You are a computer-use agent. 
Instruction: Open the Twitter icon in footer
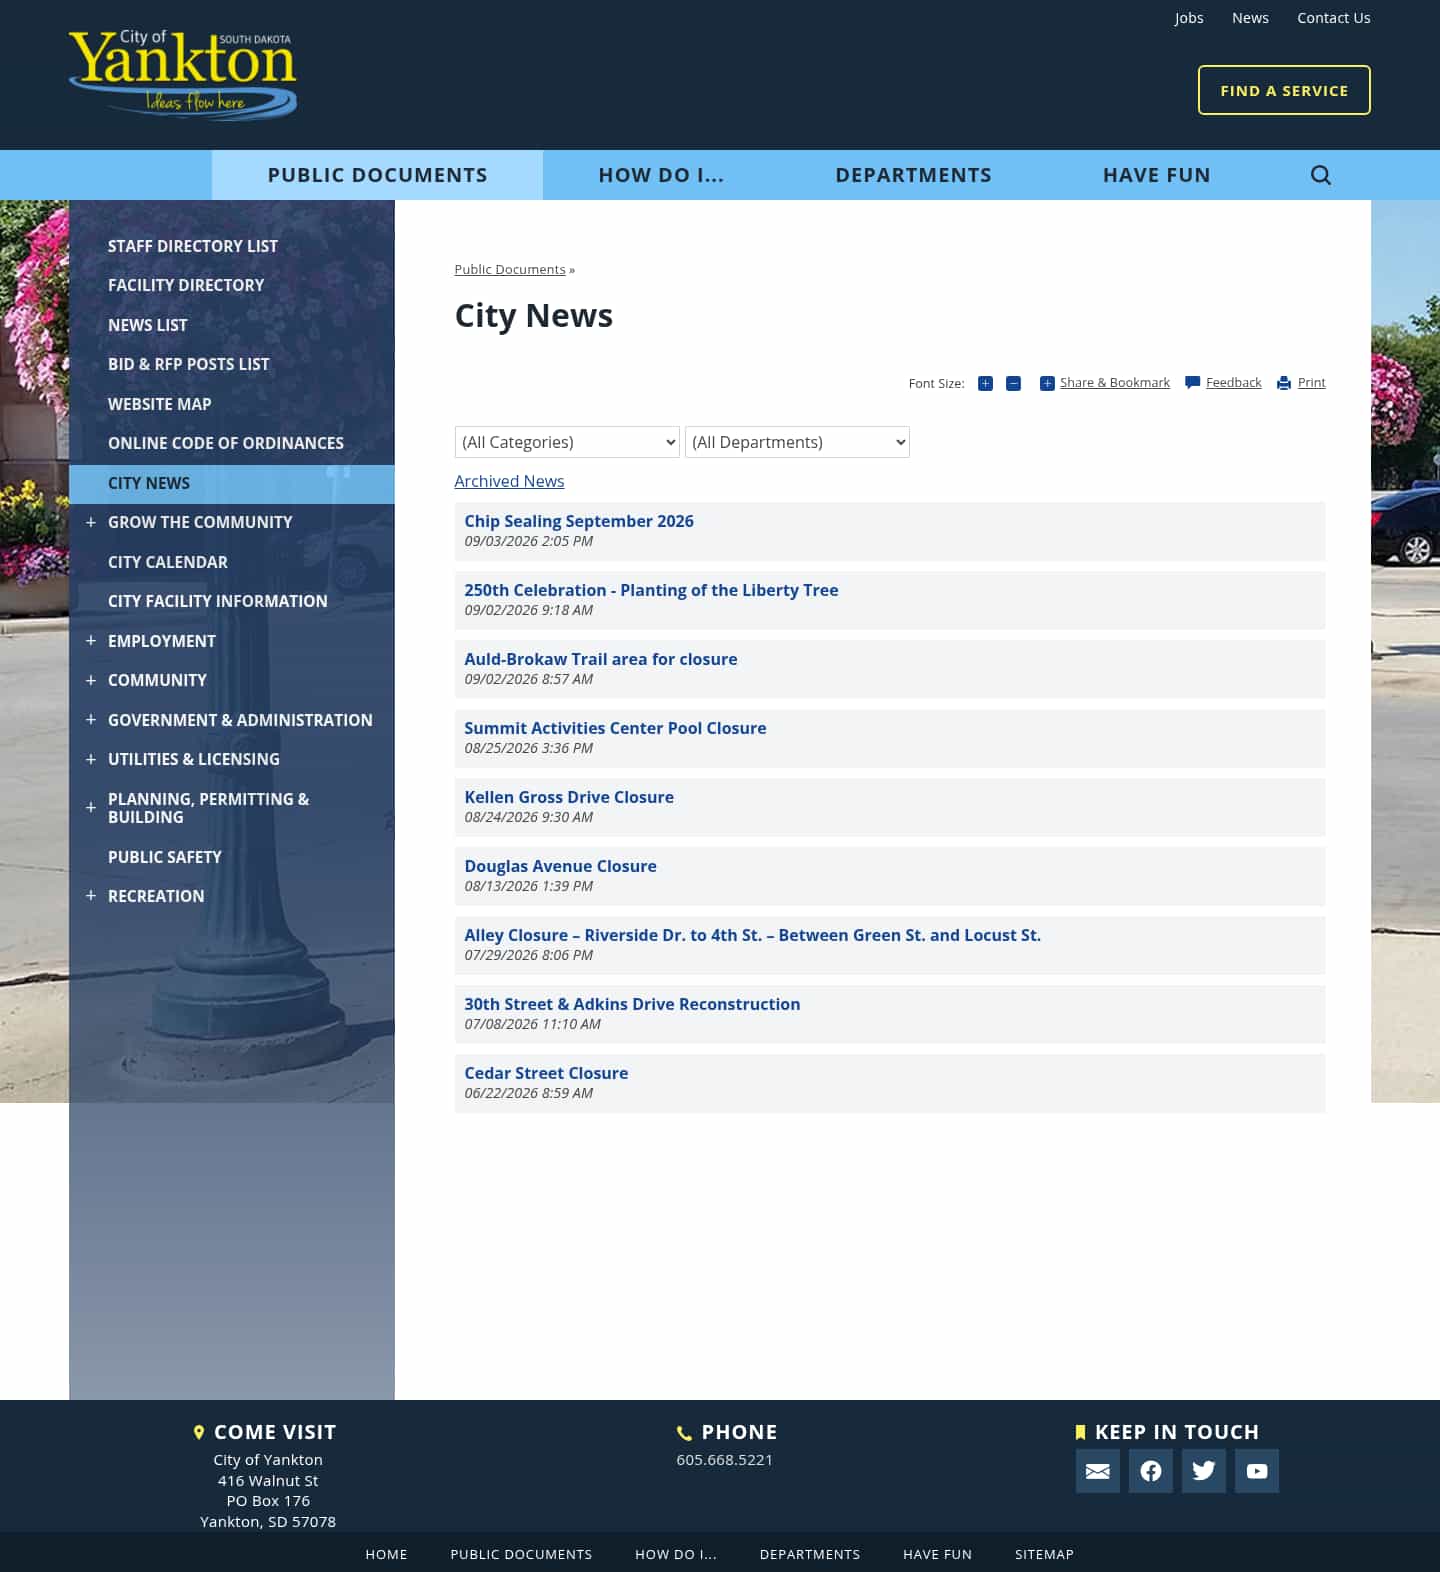point(1203,1471)
